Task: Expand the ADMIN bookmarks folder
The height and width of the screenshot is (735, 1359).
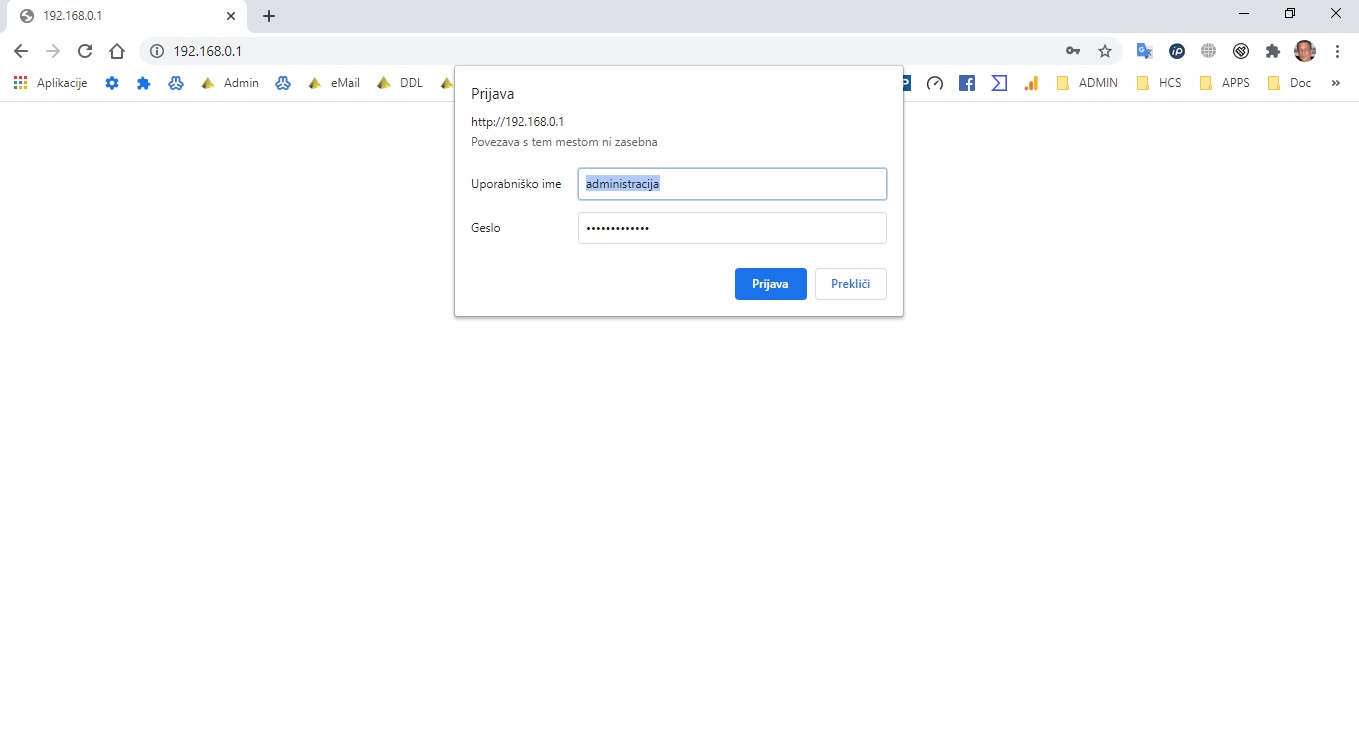Action: pyautogui.click(x=1087, y=83)
